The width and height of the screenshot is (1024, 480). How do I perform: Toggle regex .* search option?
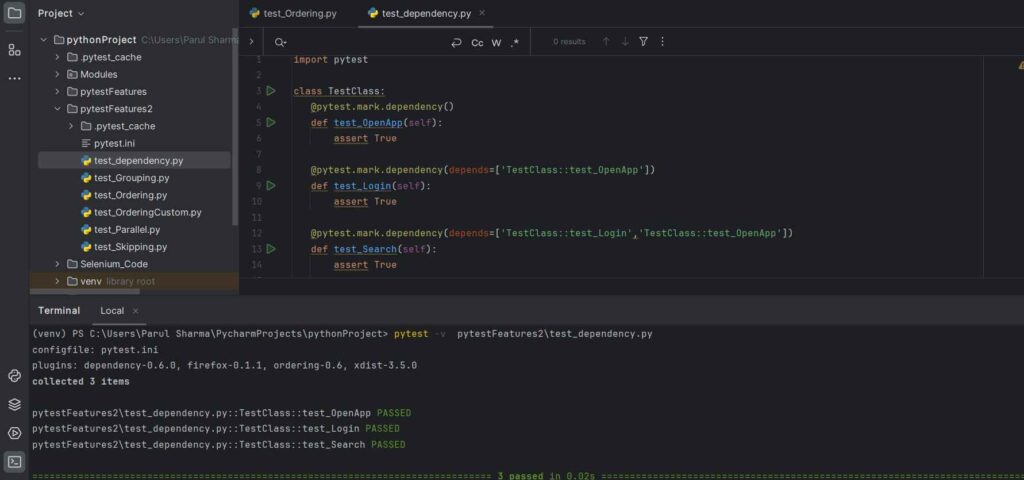515,42
